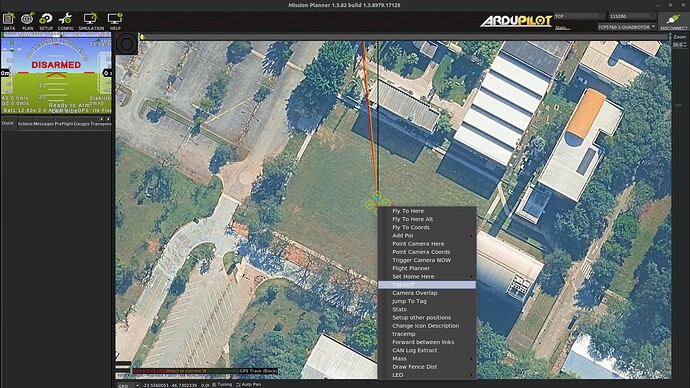Switch to the Transponder tab
Image resolution: width=690 pixels, height=388 pixels.
(x=101, y=124)
